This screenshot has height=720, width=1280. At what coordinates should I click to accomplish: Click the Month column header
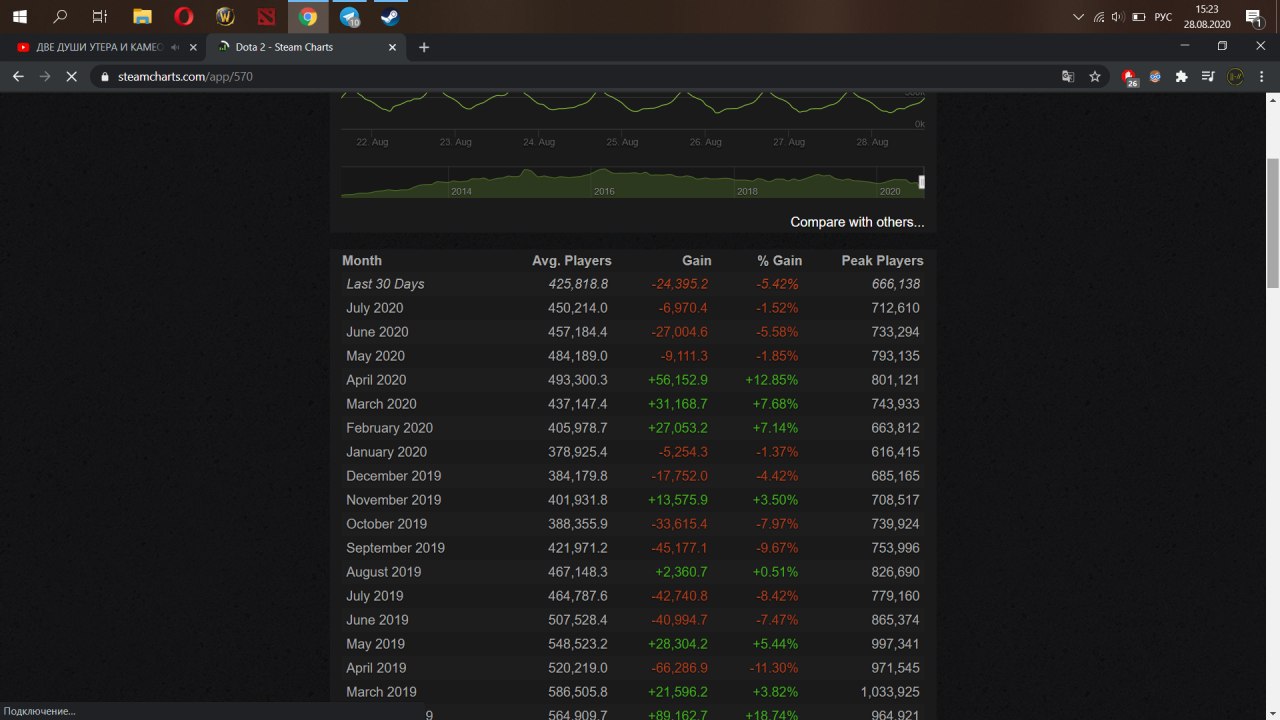362,260
